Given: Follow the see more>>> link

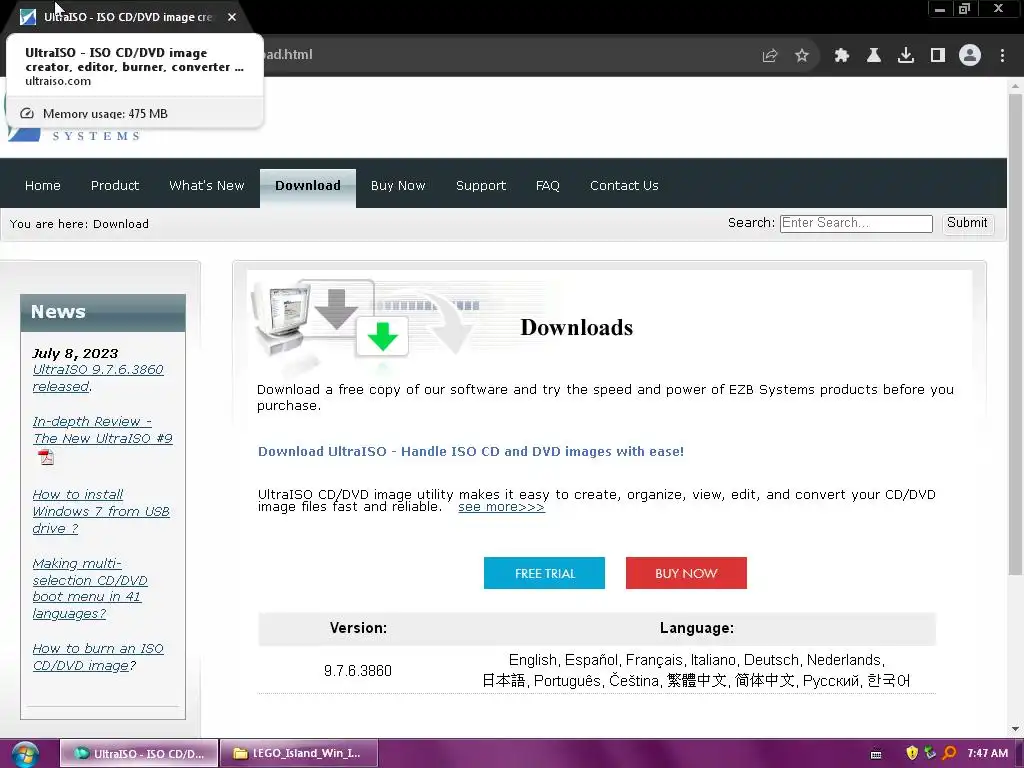Looking at the screenshot, I should (x=501, y=507).
